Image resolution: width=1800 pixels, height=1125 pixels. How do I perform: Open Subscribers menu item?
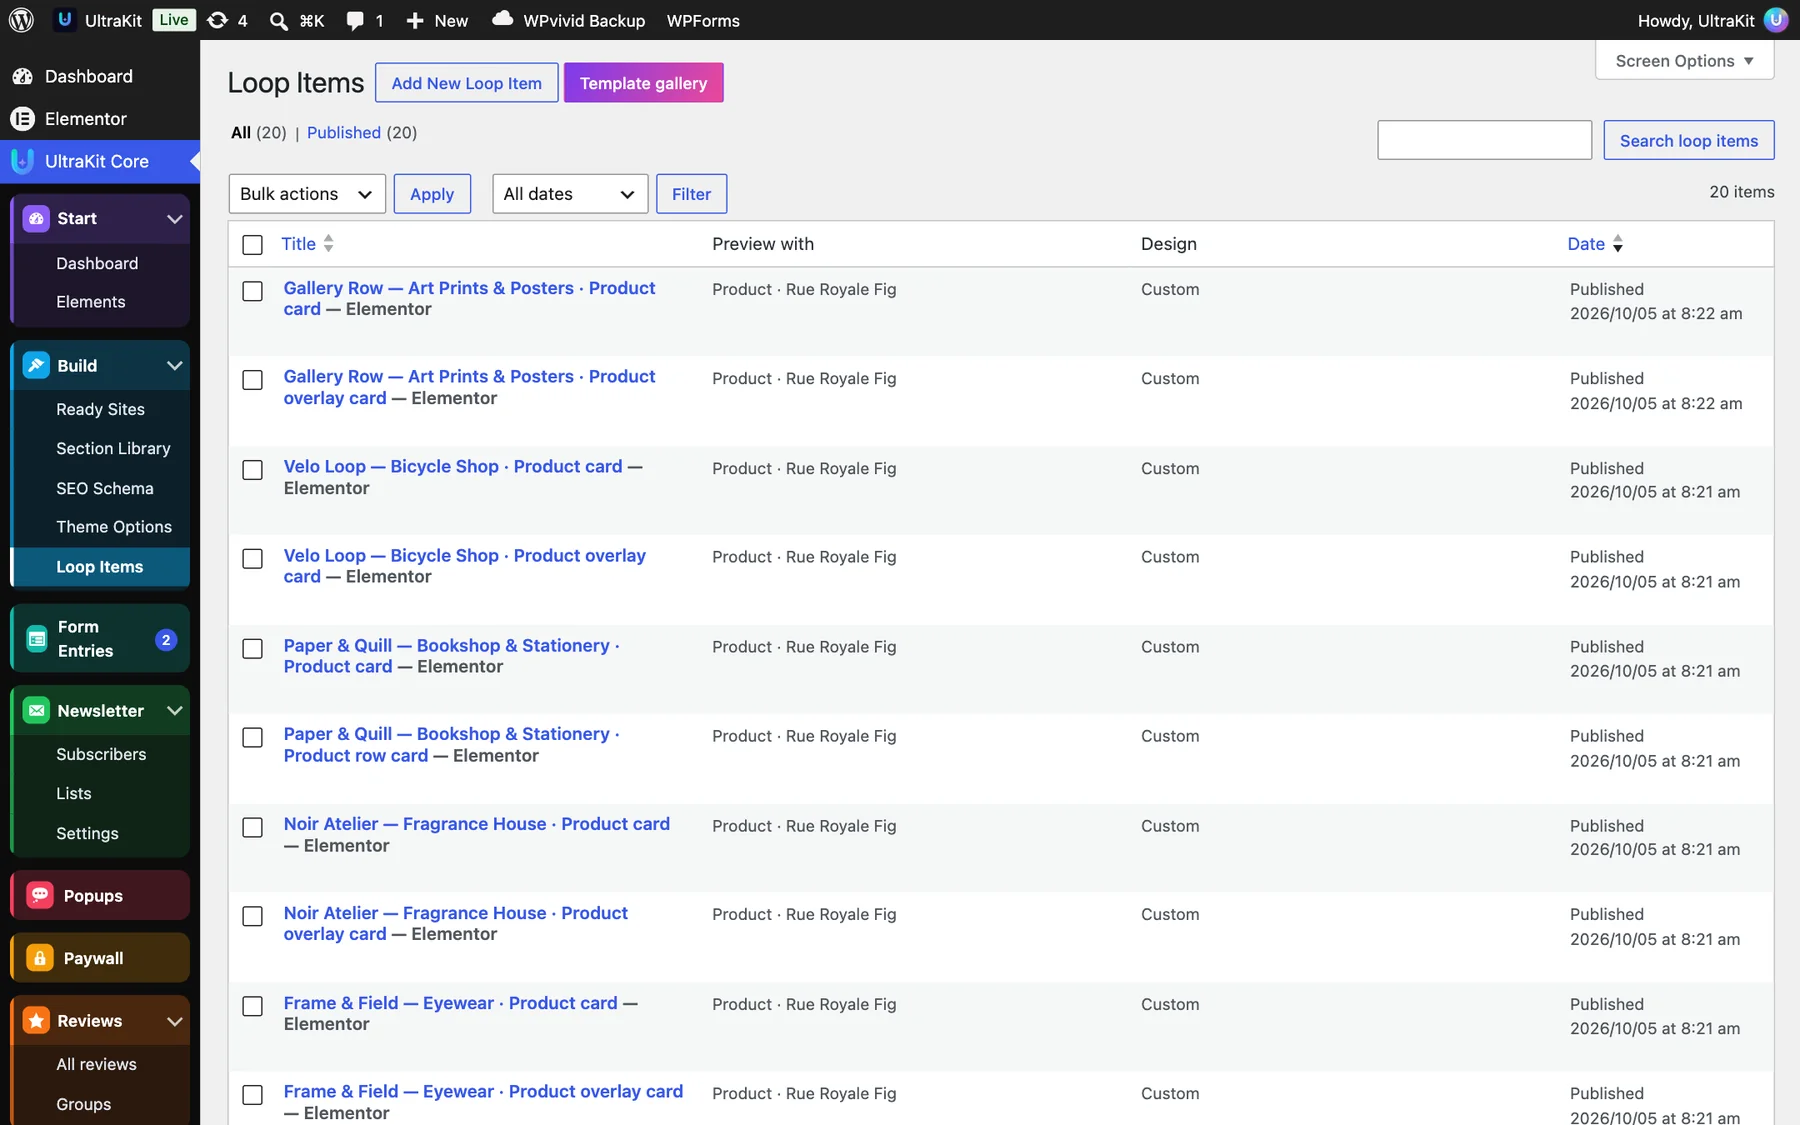(x=101, y=755)
